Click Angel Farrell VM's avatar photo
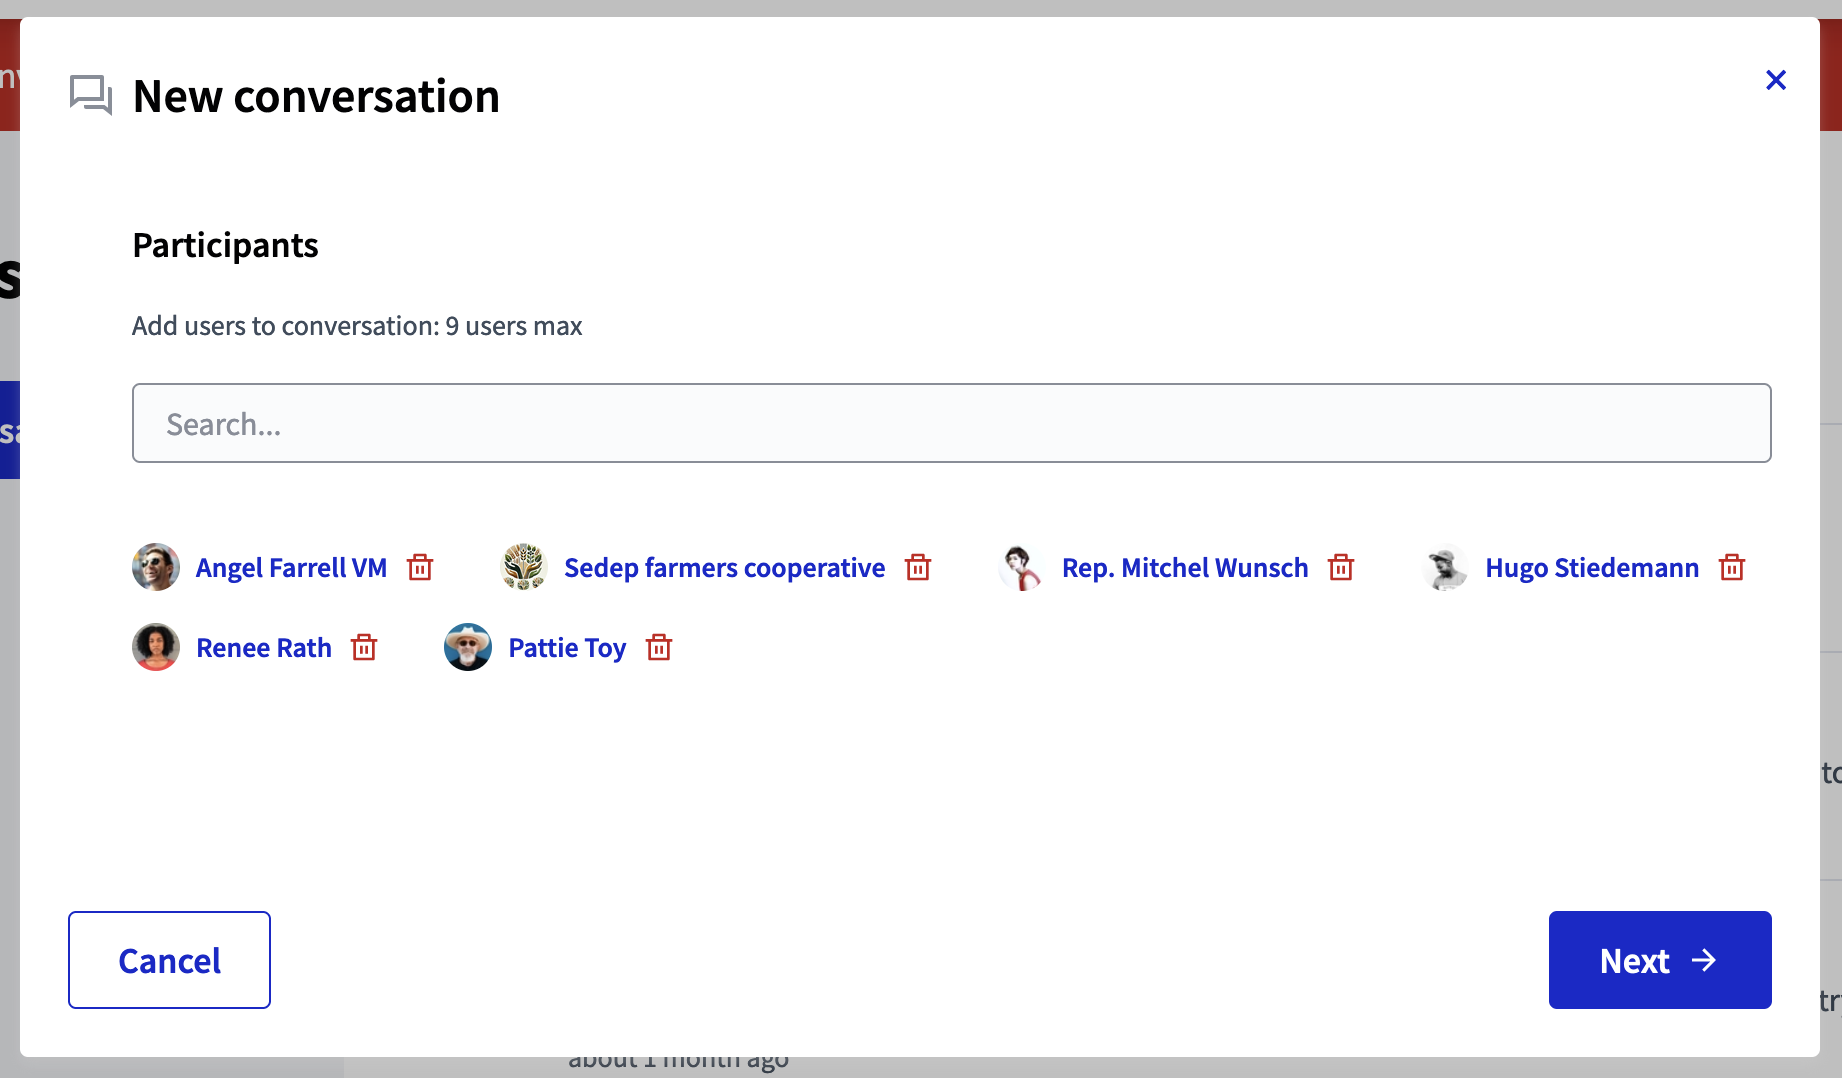This screenshot has height=1078, width=1842. pos(155,567)
